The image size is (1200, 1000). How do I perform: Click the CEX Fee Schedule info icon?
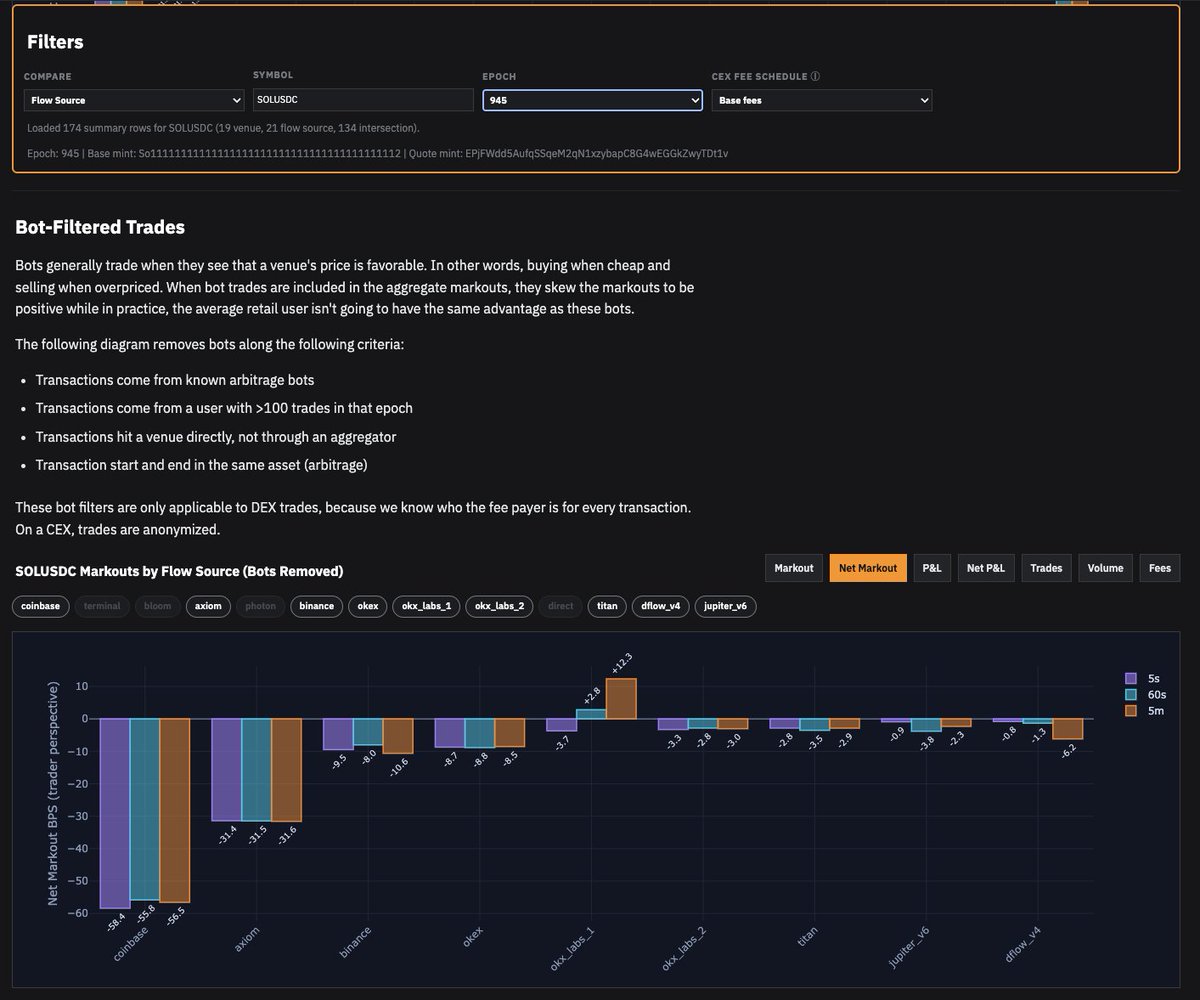click(x=816, y=76)
